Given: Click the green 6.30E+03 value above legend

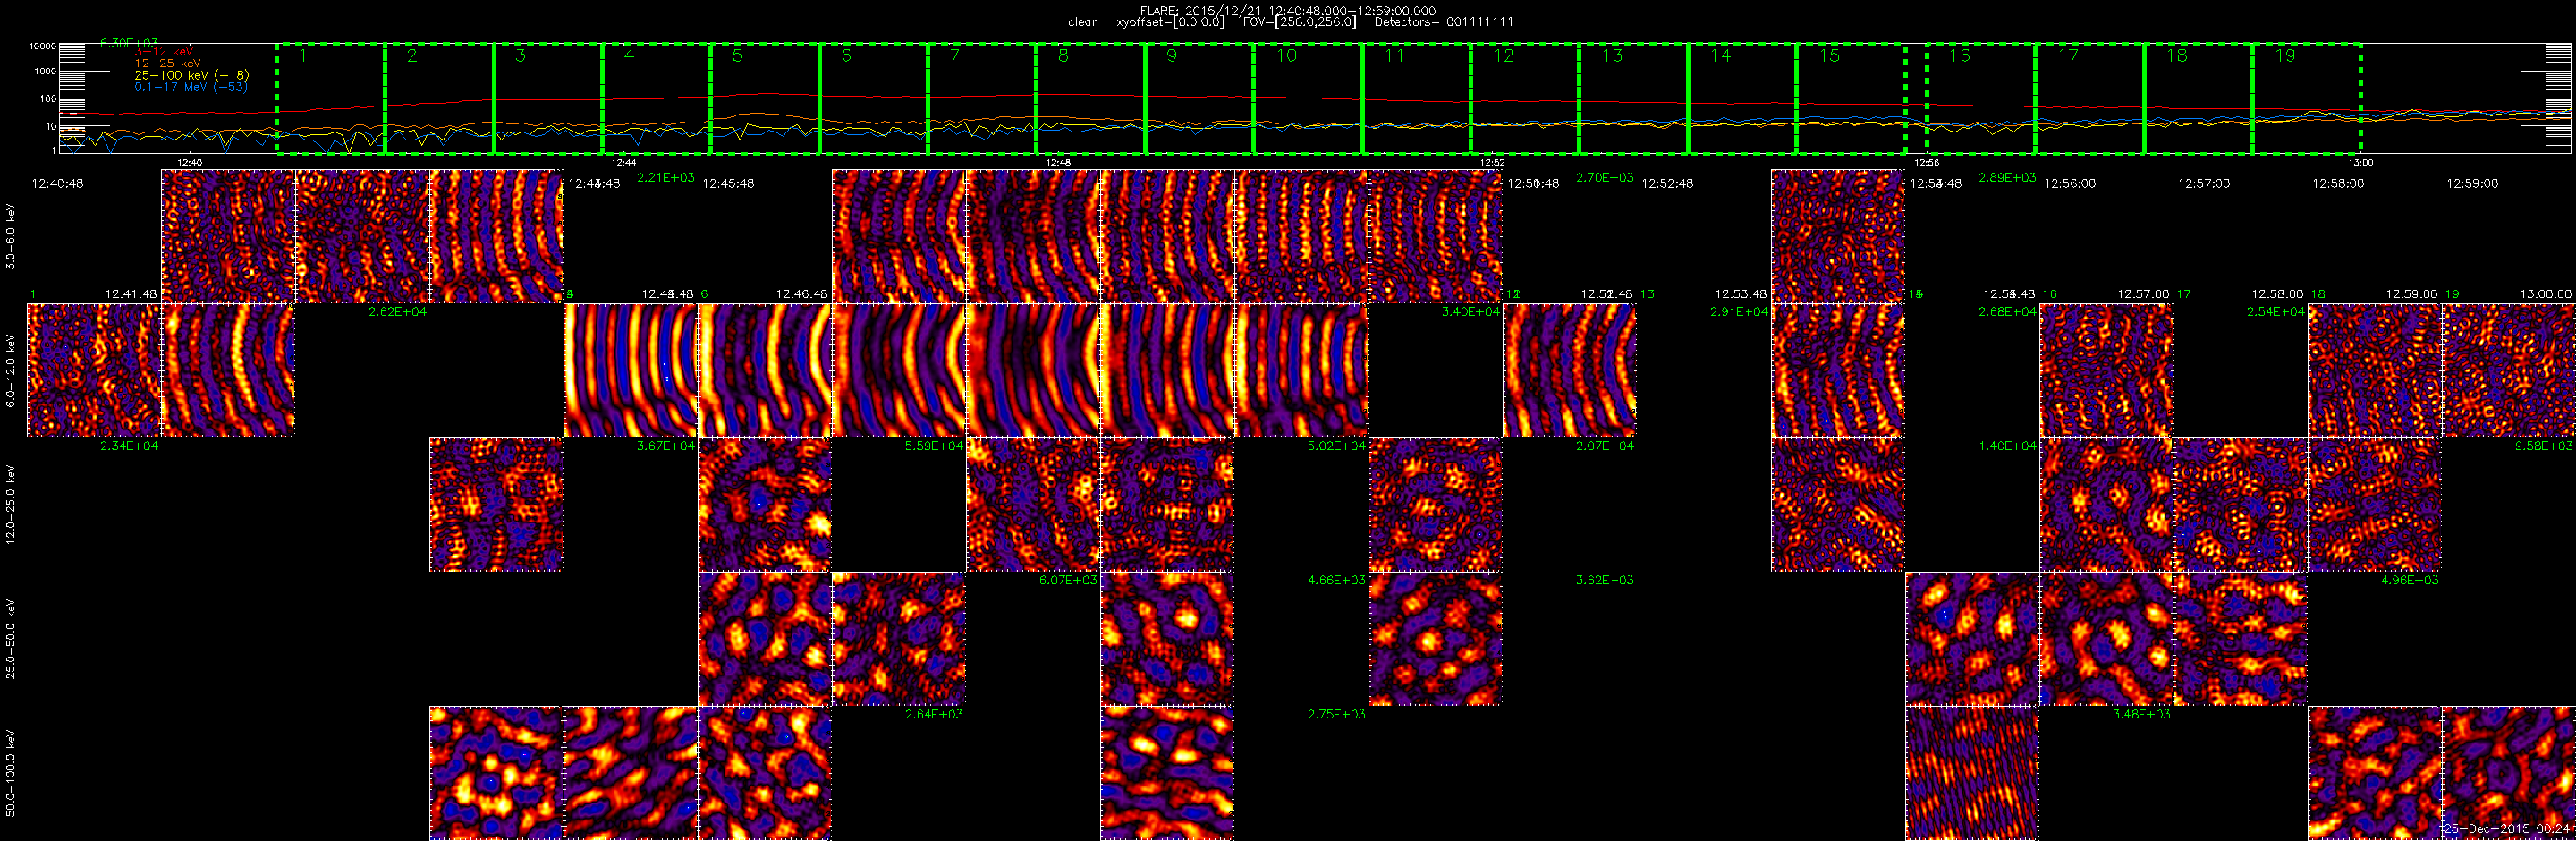Looking at the screenshot, I should click(x=129, y=43).
